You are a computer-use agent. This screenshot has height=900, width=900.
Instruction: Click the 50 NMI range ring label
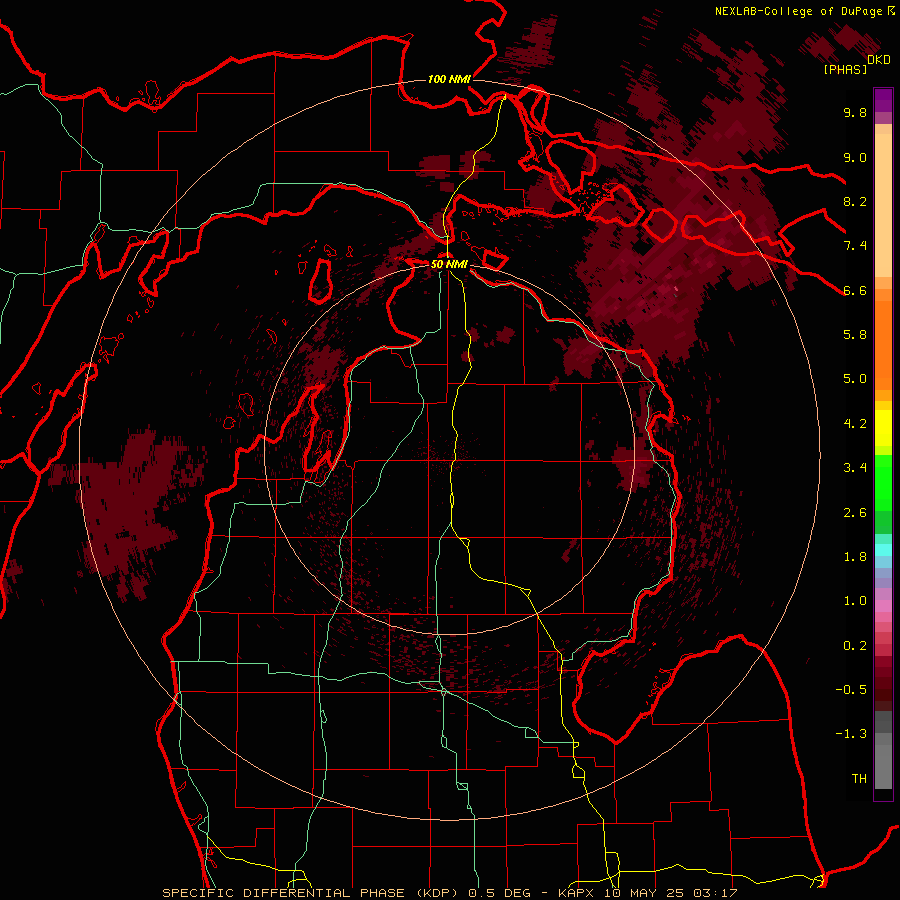[x=449, y=265]
